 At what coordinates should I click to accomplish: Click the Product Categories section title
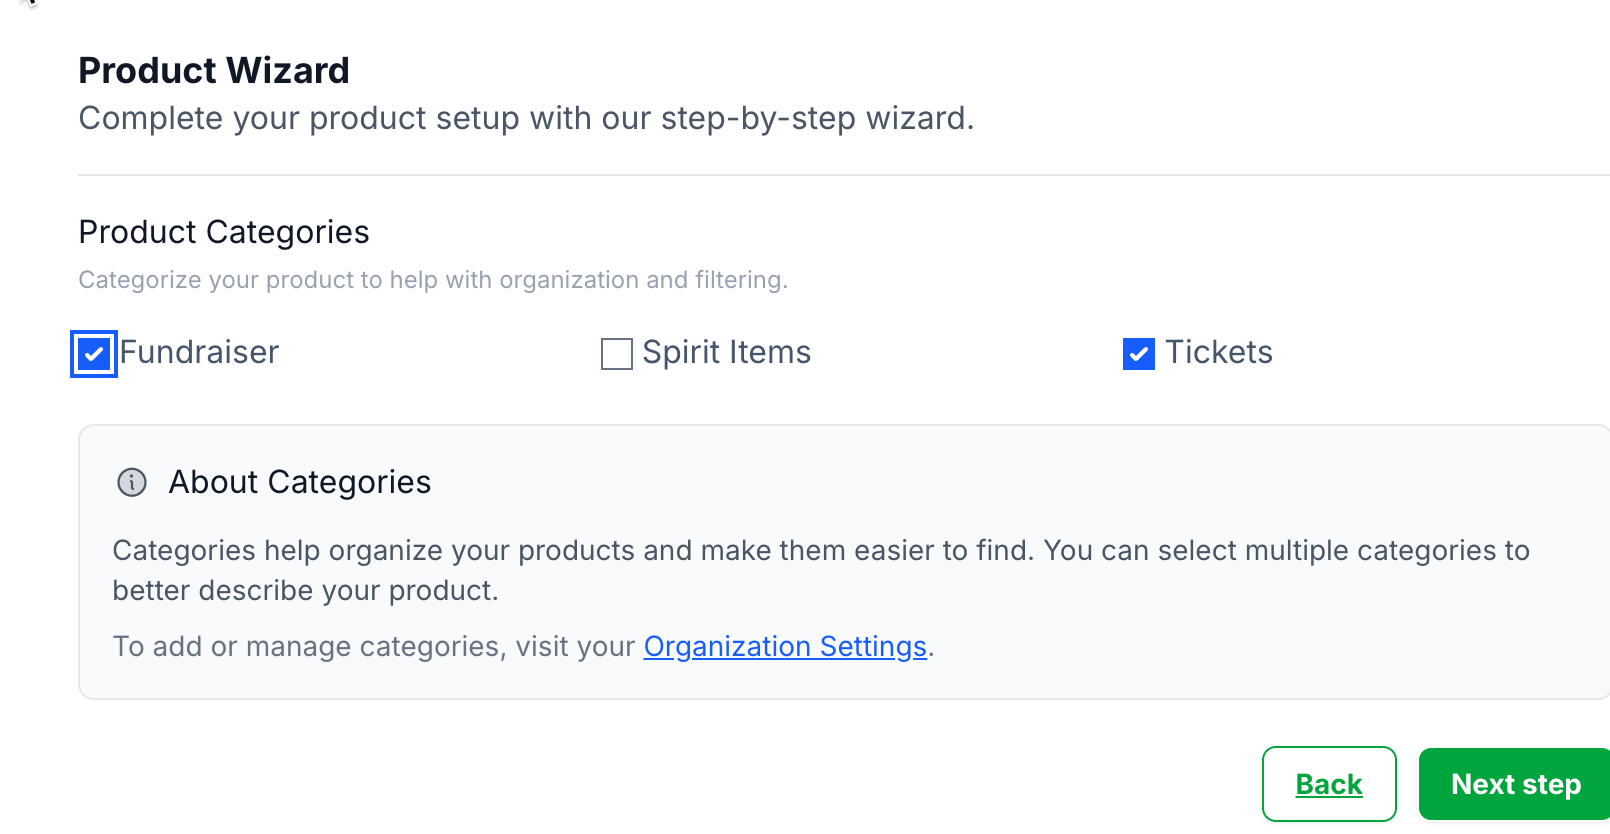tap(224, 232)
